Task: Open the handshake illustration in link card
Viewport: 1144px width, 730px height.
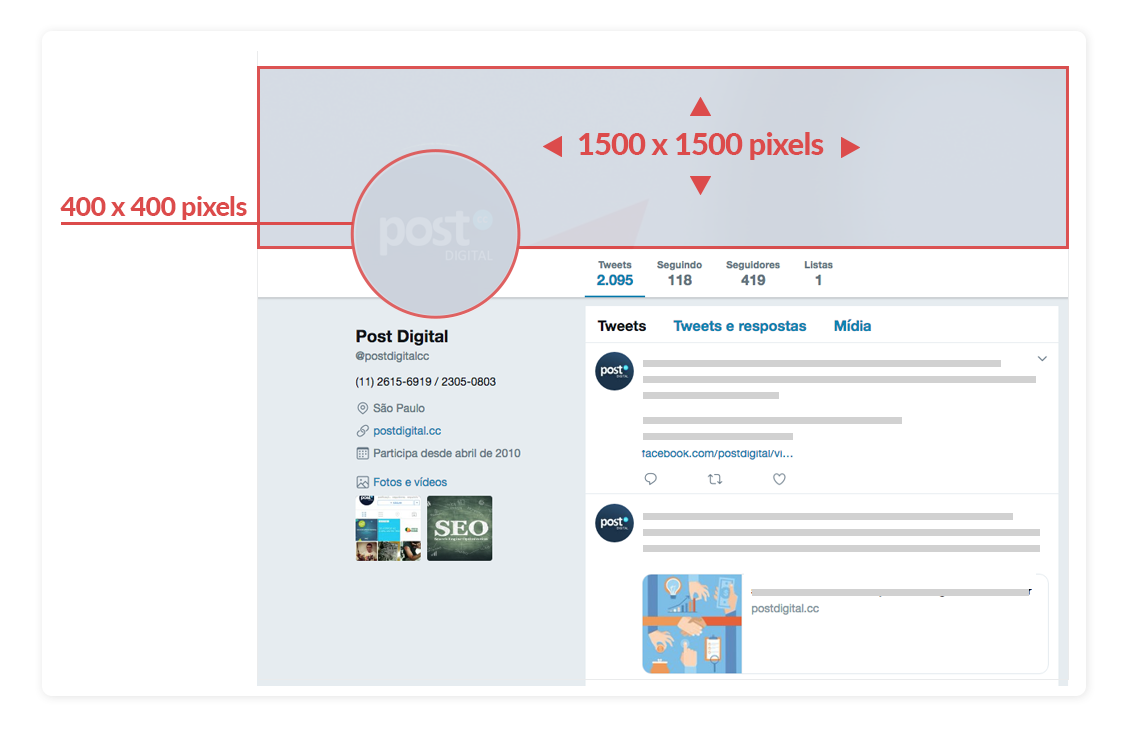Action: click(x=692, y=624)
